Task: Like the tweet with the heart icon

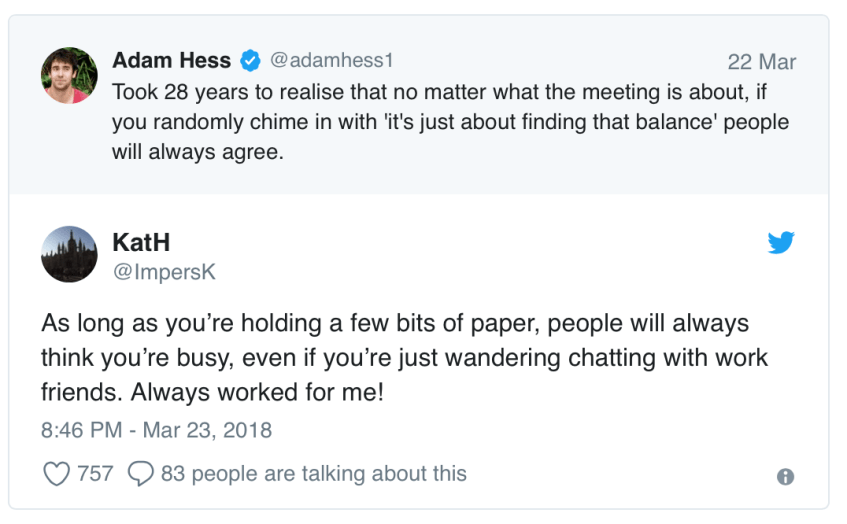Action: pos(56,473)
